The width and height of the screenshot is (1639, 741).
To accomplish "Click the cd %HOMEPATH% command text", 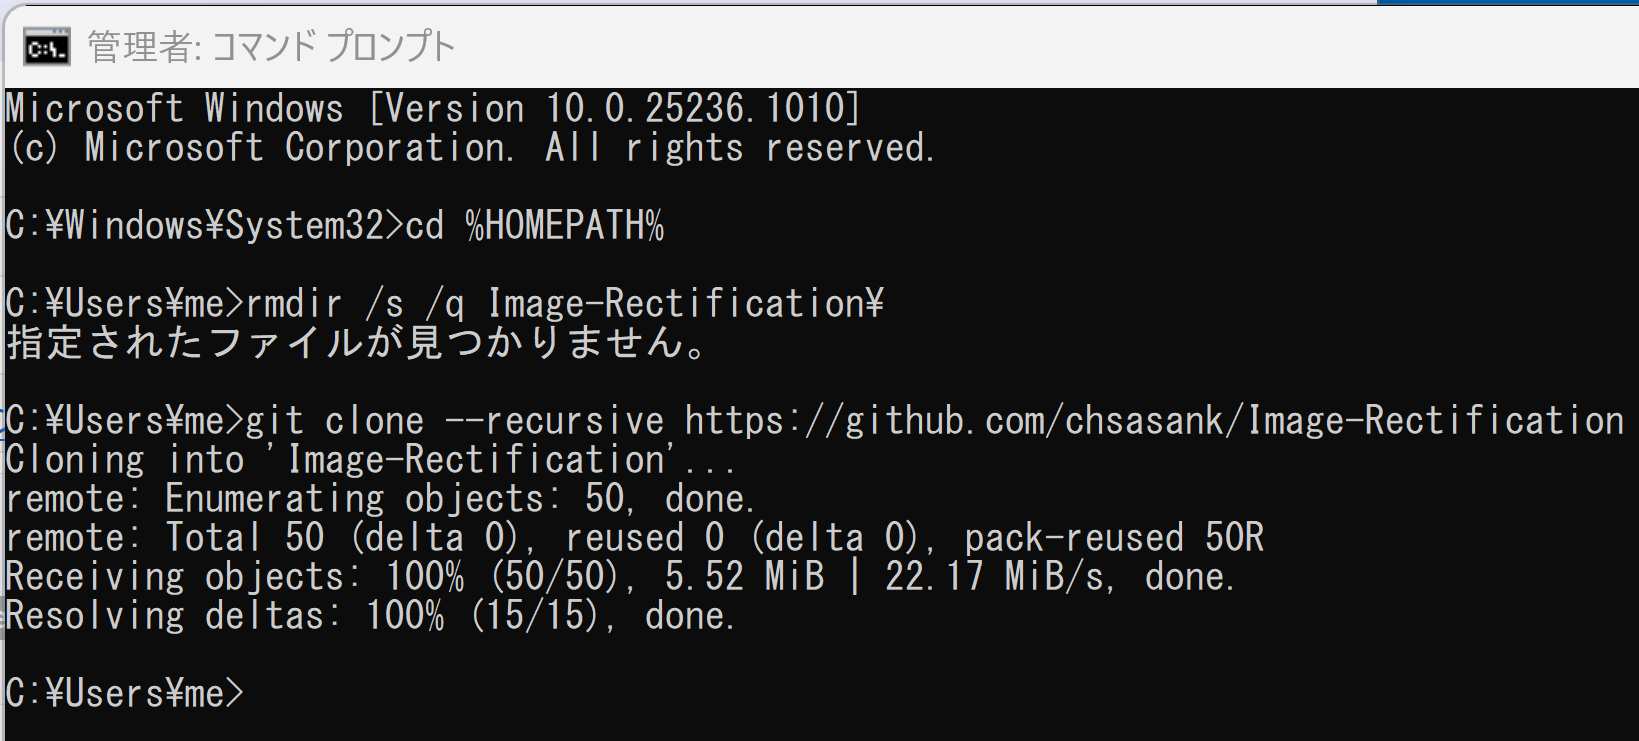I will 535,225.
